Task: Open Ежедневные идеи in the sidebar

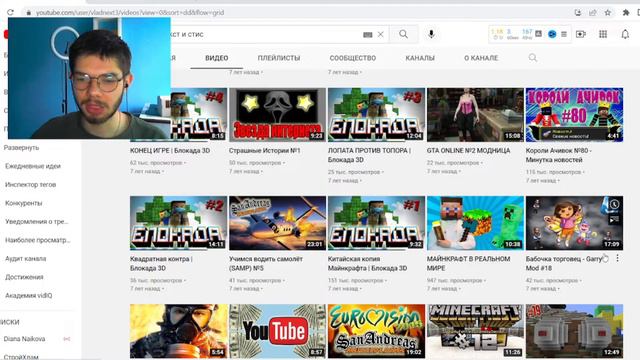Action: (33, 166)
